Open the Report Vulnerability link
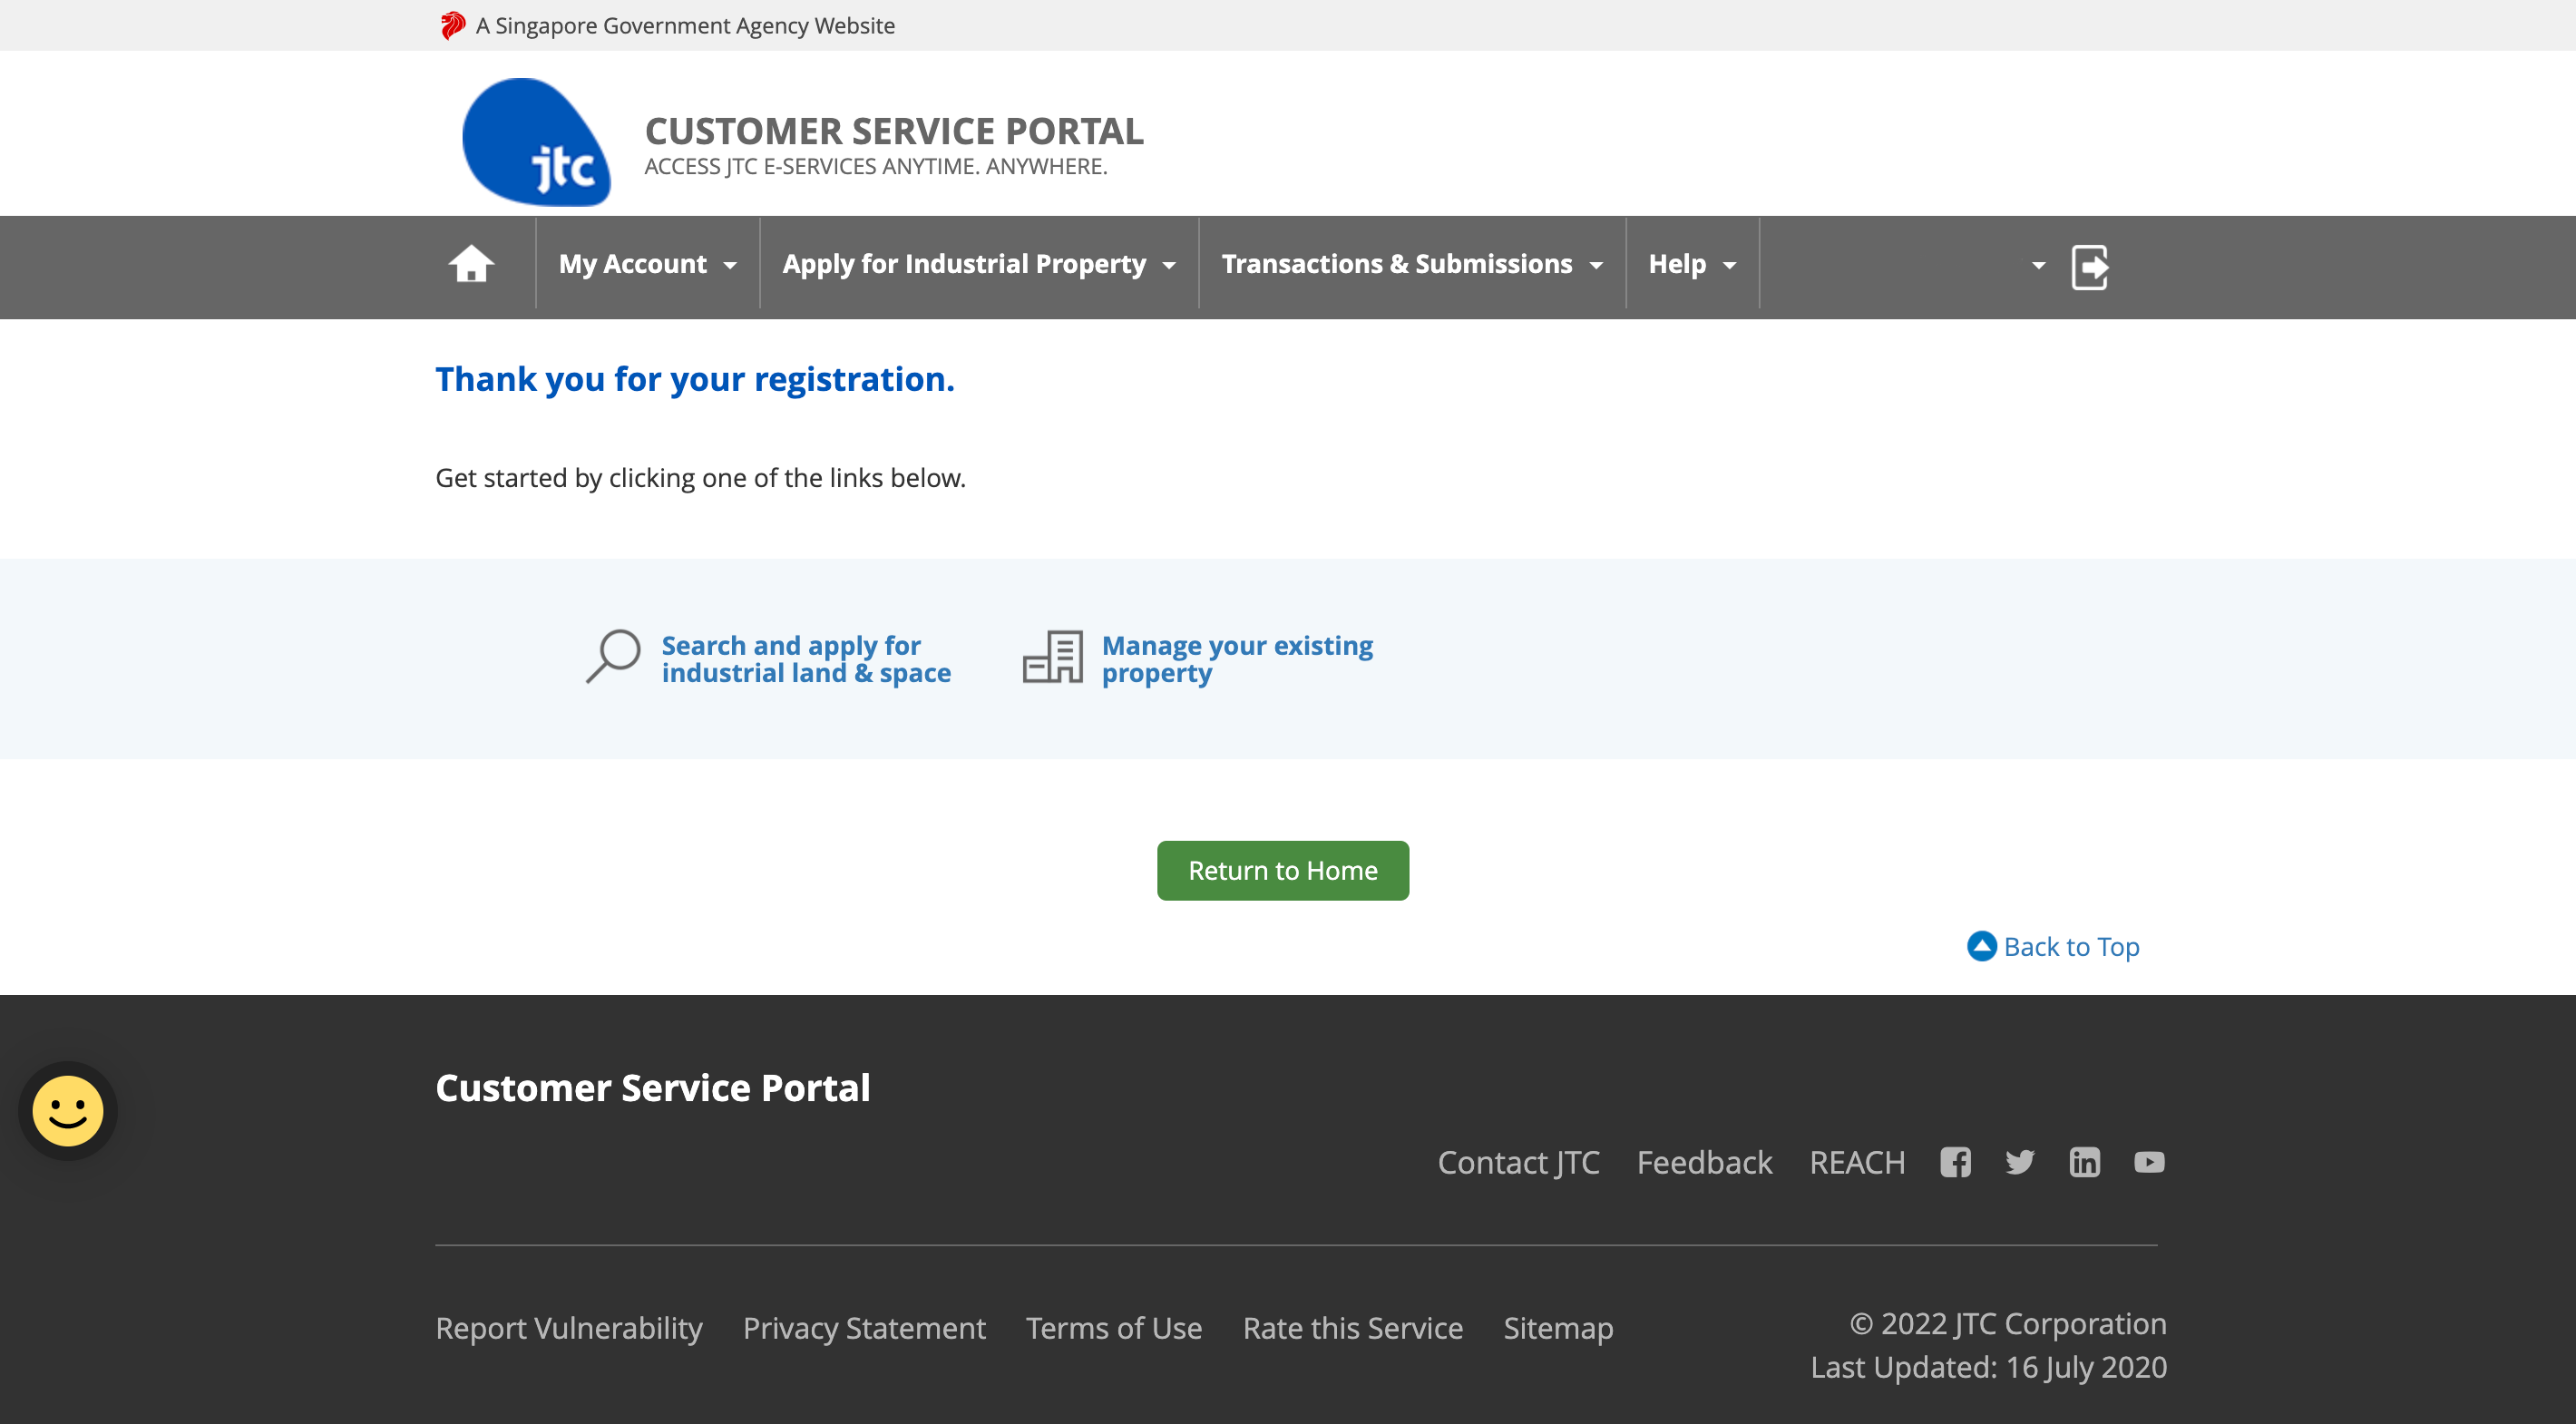Viewport: 2576px width, 1424px height. click(569, 1328)
